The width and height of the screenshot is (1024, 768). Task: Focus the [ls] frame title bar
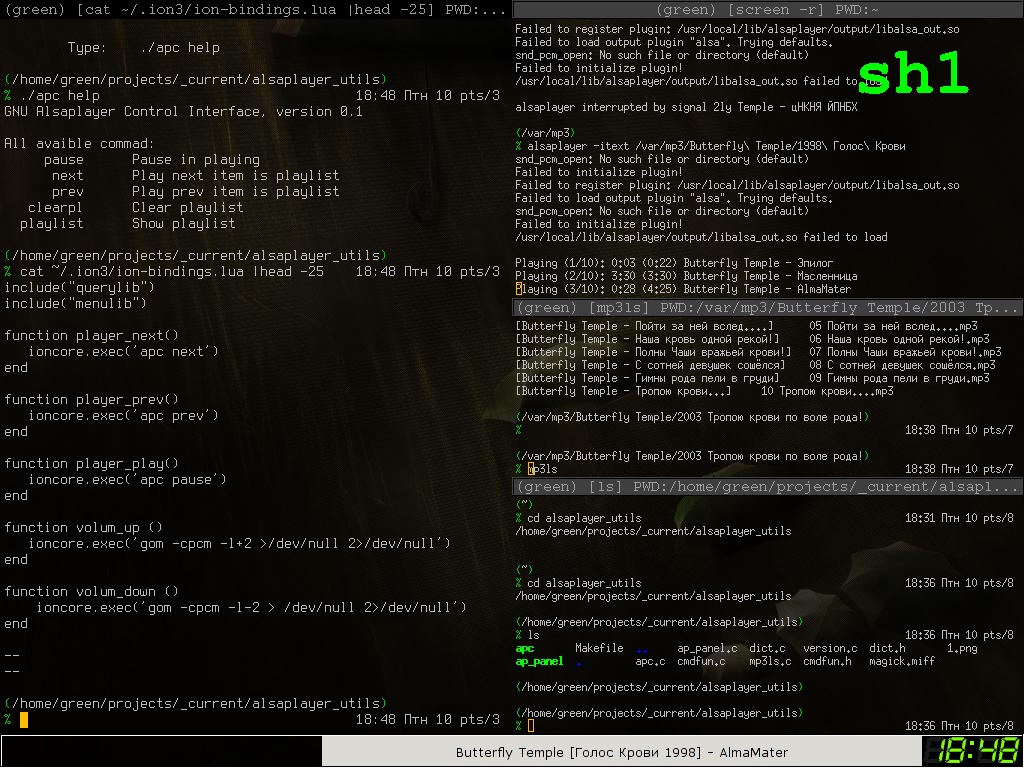pos(768,487)
